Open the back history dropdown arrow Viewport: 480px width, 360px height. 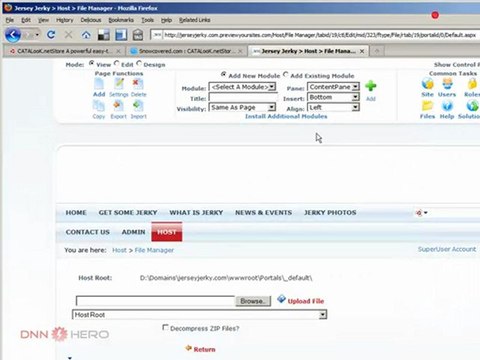[37, 35]
